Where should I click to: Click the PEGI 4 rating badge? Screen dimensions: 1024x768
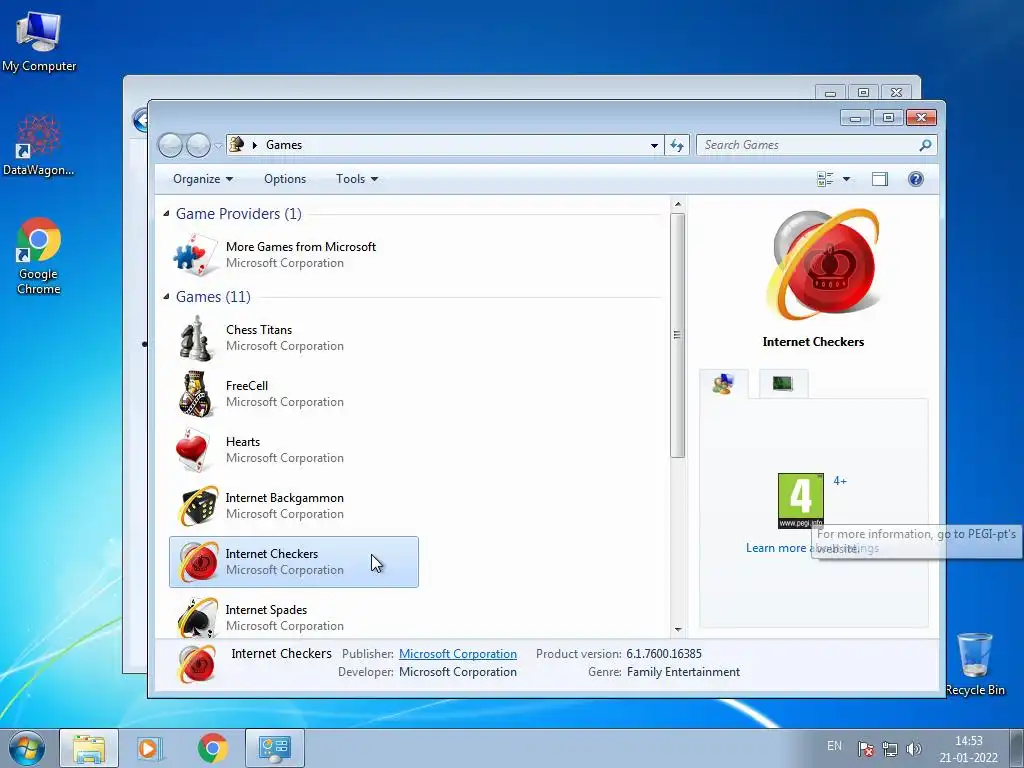pos(801,501)
